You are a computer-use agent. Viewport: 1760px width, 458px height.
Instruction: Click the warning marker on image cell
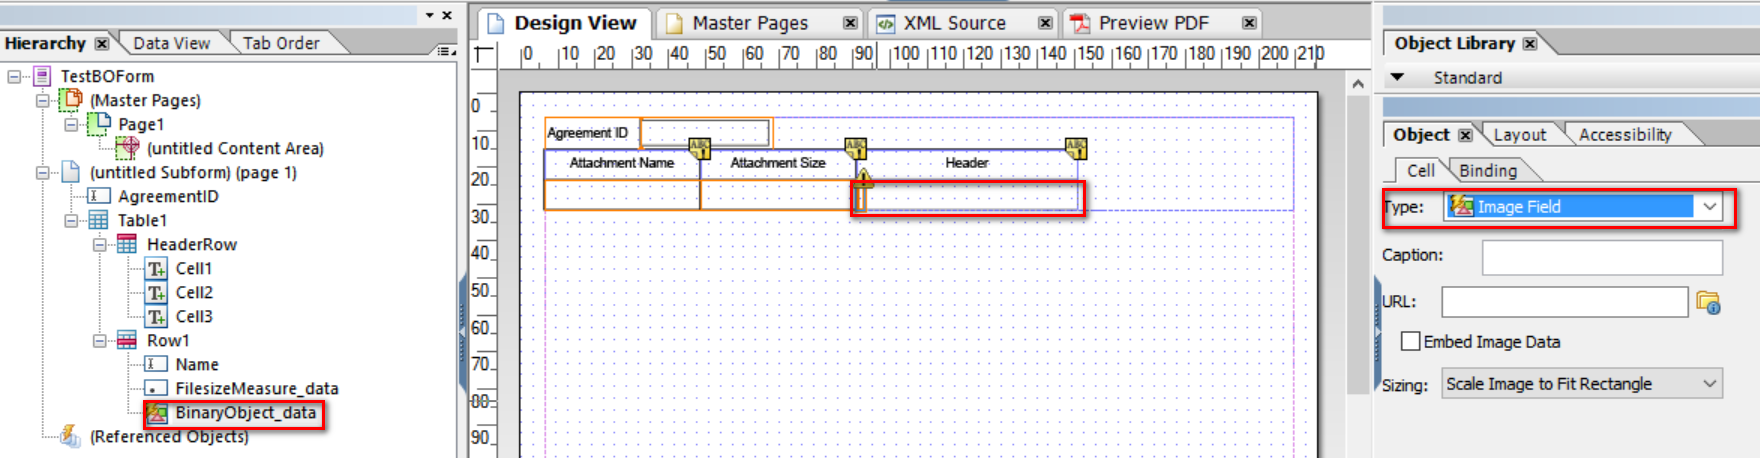(863, 178)
